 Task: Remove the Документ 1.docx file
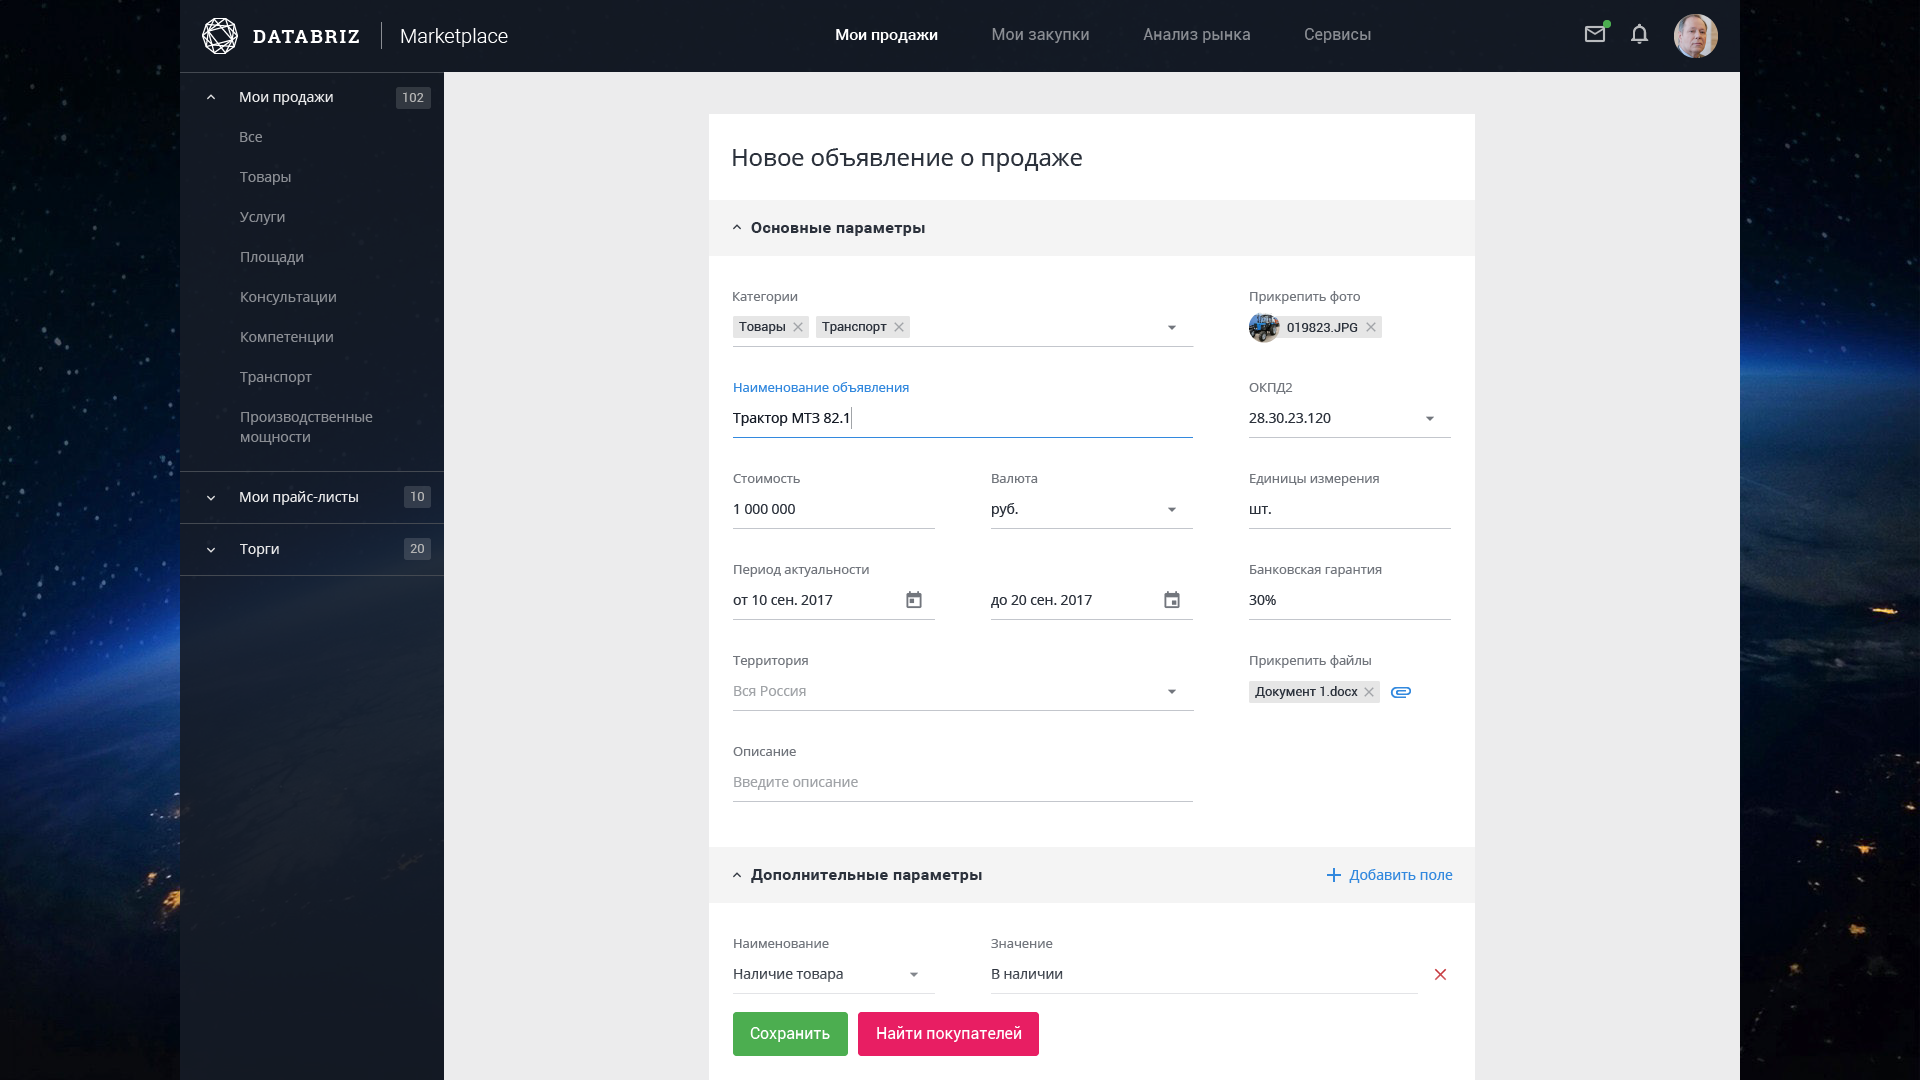pos(1369,692)
